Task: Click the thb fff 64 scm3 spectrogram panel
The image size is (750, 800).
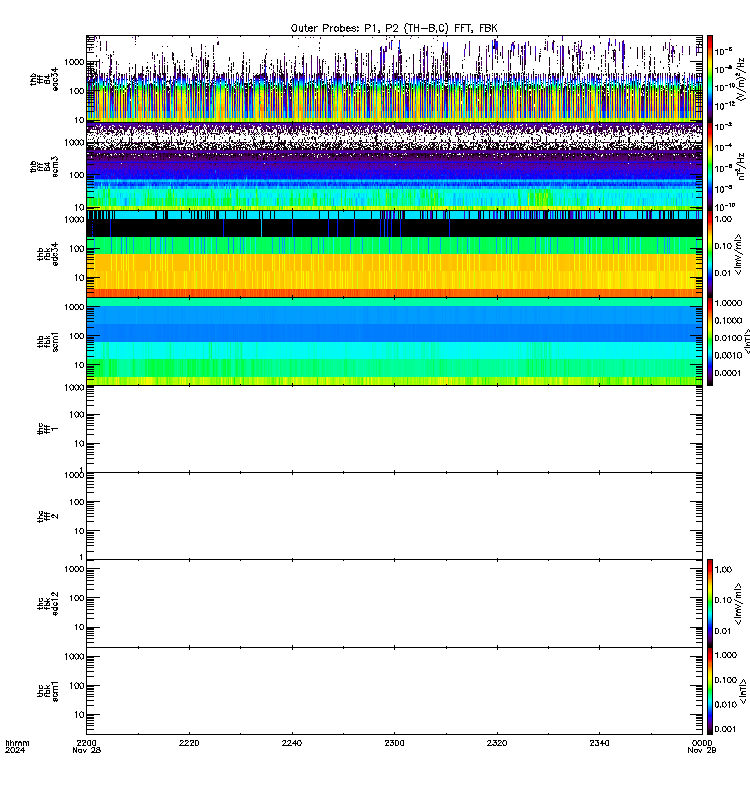Action: (394, 166)
